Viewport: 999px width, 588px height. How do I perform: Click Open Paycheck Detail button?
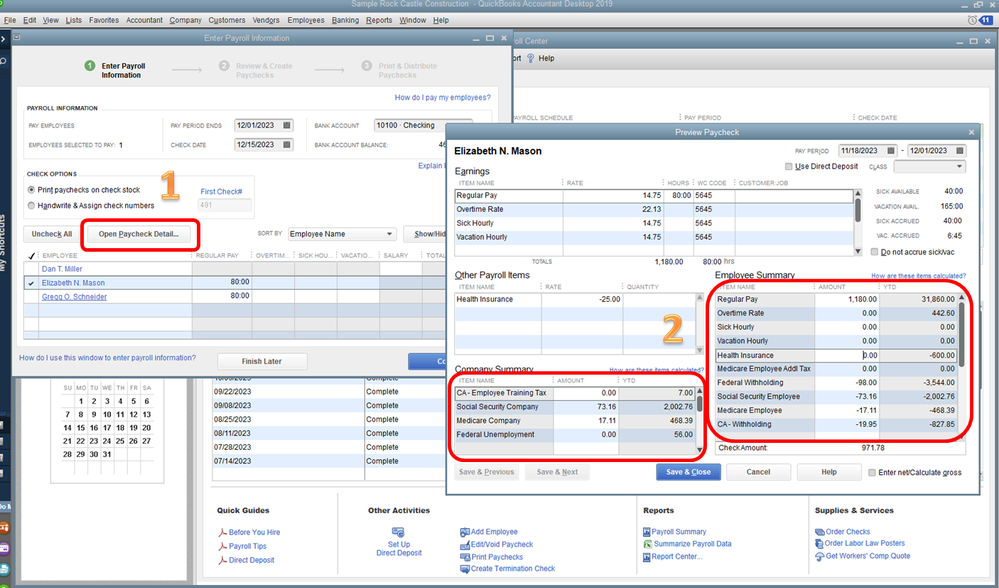(x=139, y=234)
